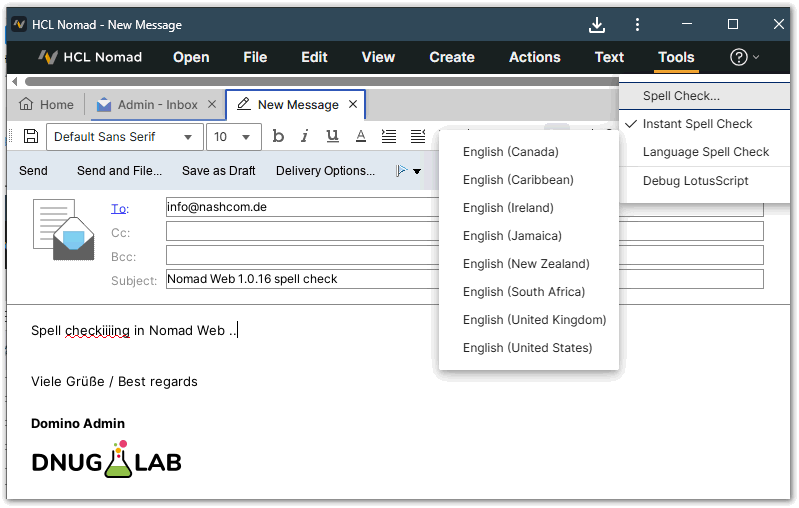Click Save as Draft button

tap(219, 171)
